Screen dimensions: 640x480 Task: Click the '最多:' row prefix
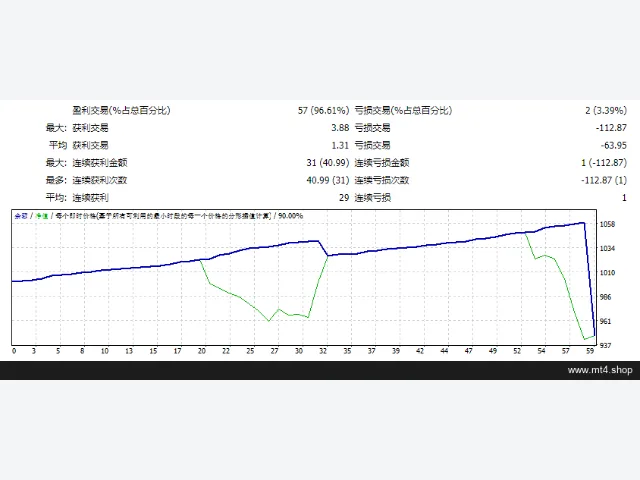tap(56, 180)
